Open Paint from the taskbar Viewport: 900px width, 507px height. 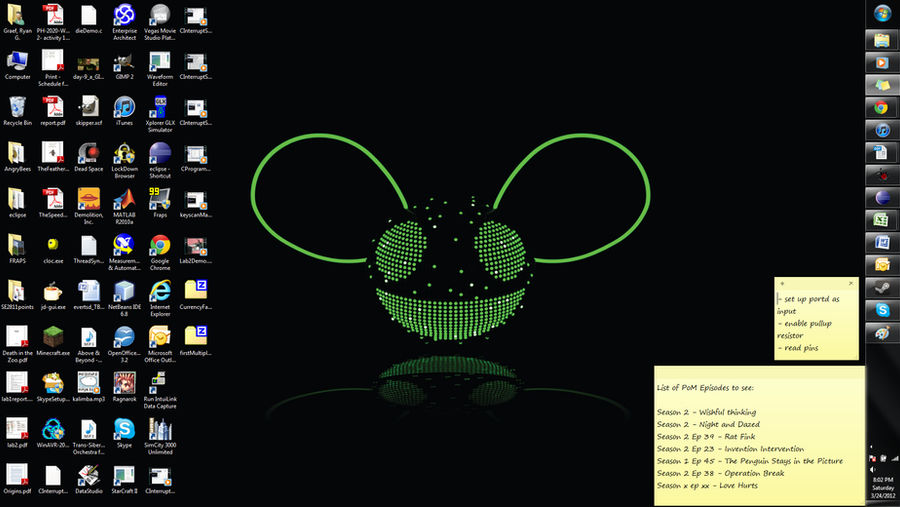click(x=882, y=332)
